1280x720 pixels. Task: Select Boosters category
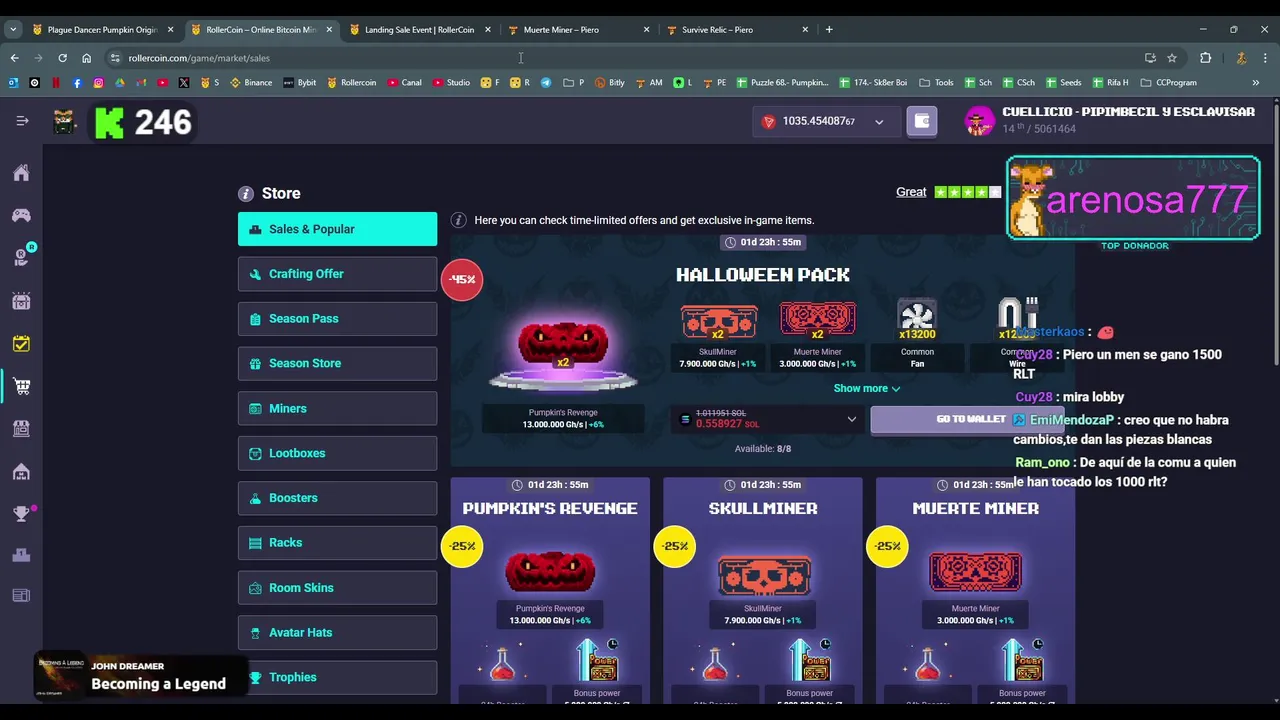337,498
